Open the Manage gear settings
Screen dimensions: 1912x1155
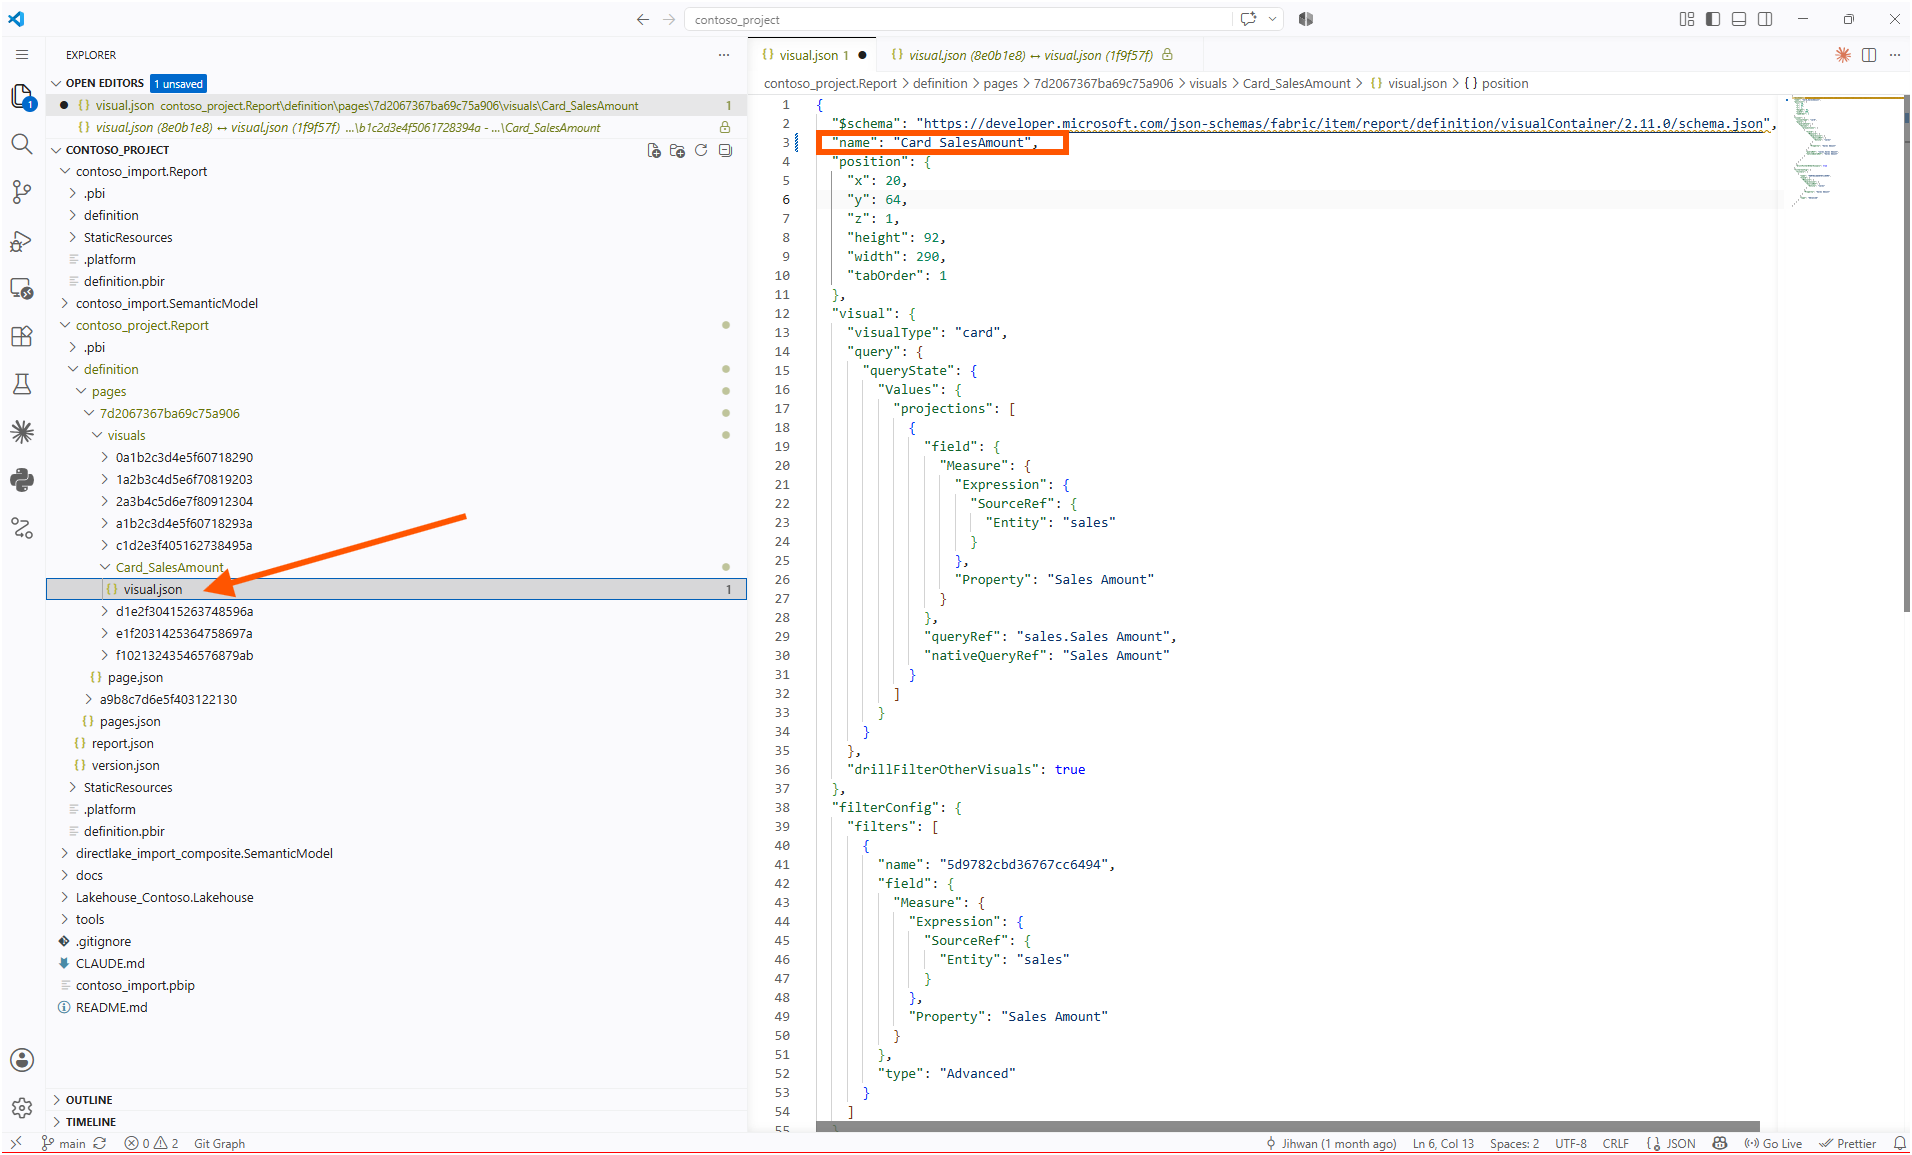click(x=22, y=1108)
